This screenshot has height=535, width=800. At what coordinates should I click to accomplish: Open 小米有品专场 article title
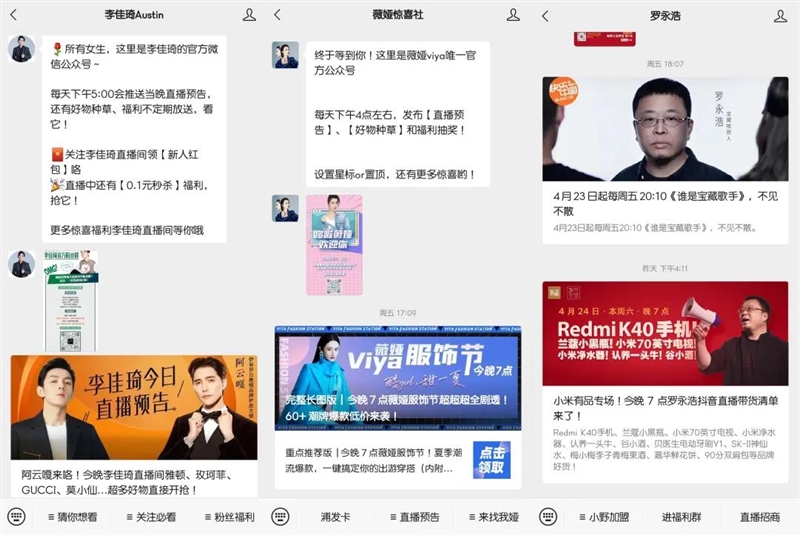pyautogui.click(x=665, y=408)
